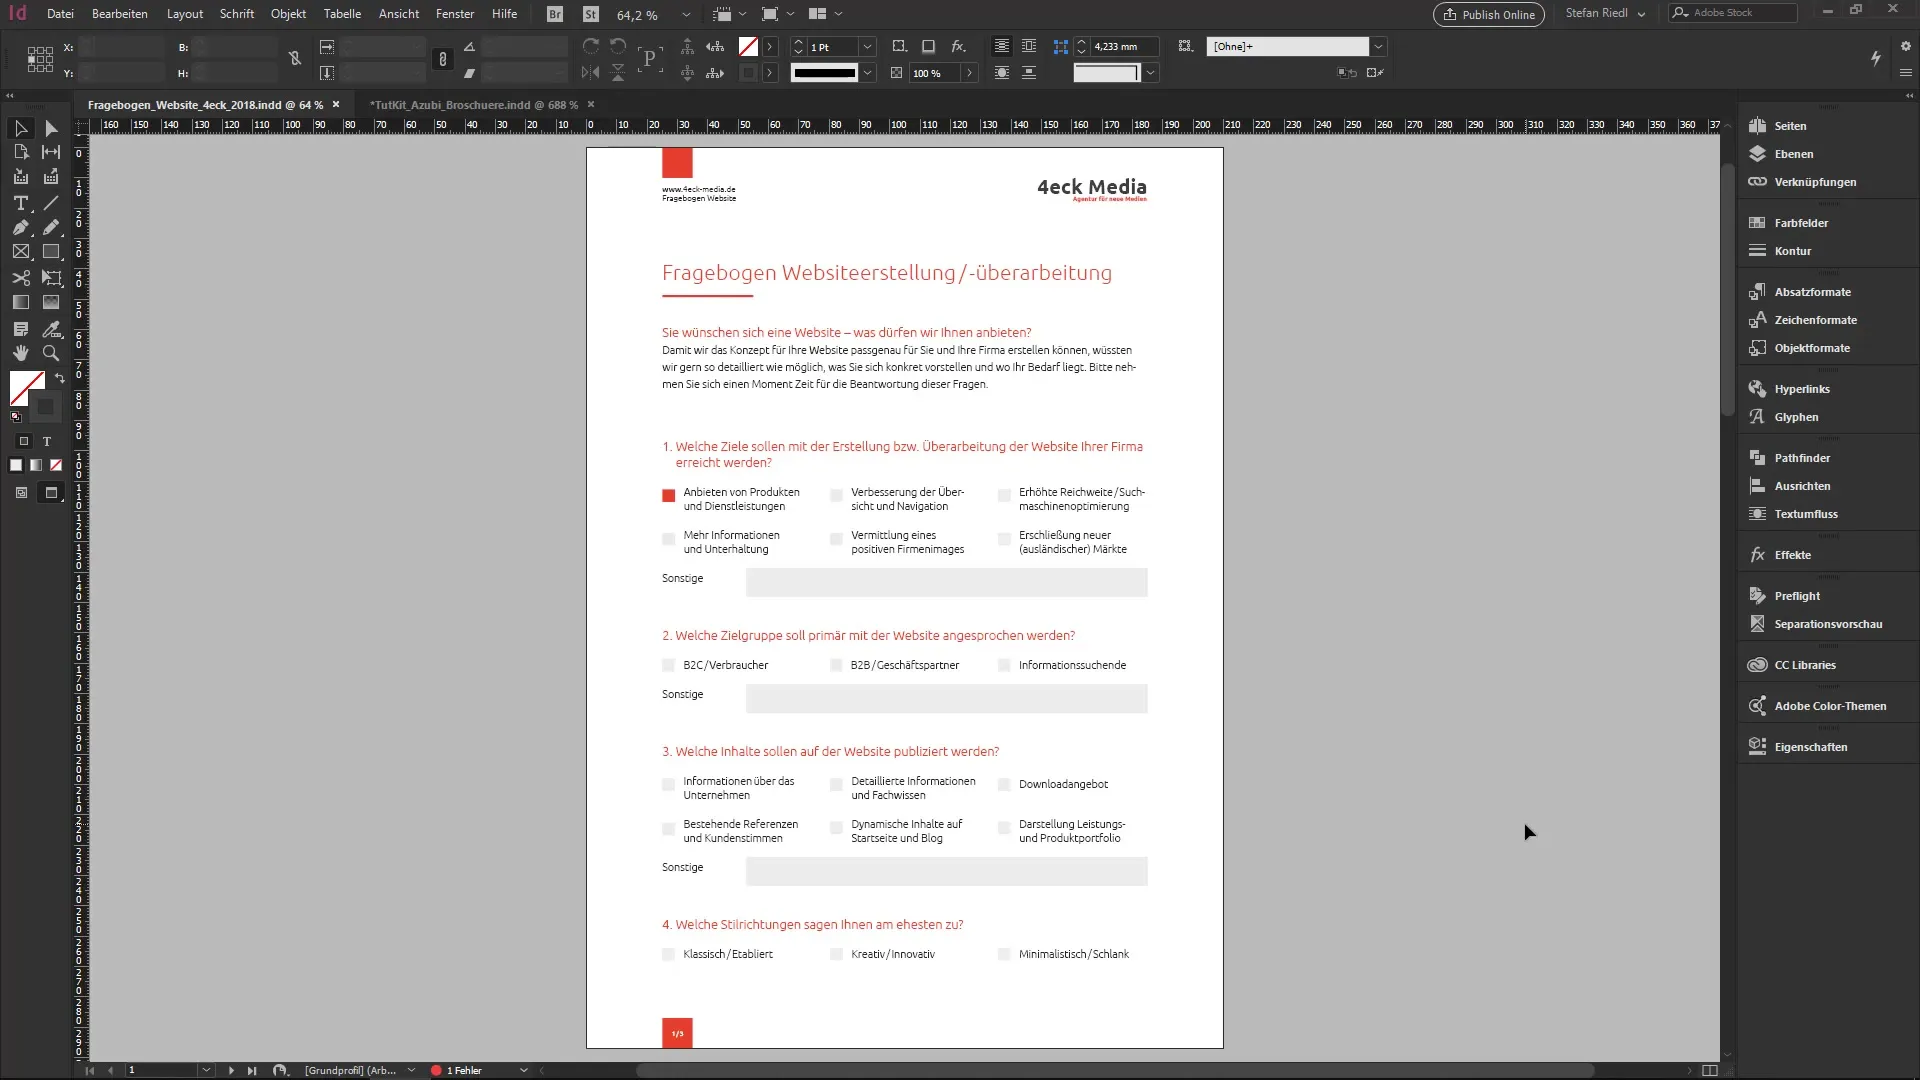Open the stroke style dropdown arrow
The image size is (1920, 1080).
[868, 72]
